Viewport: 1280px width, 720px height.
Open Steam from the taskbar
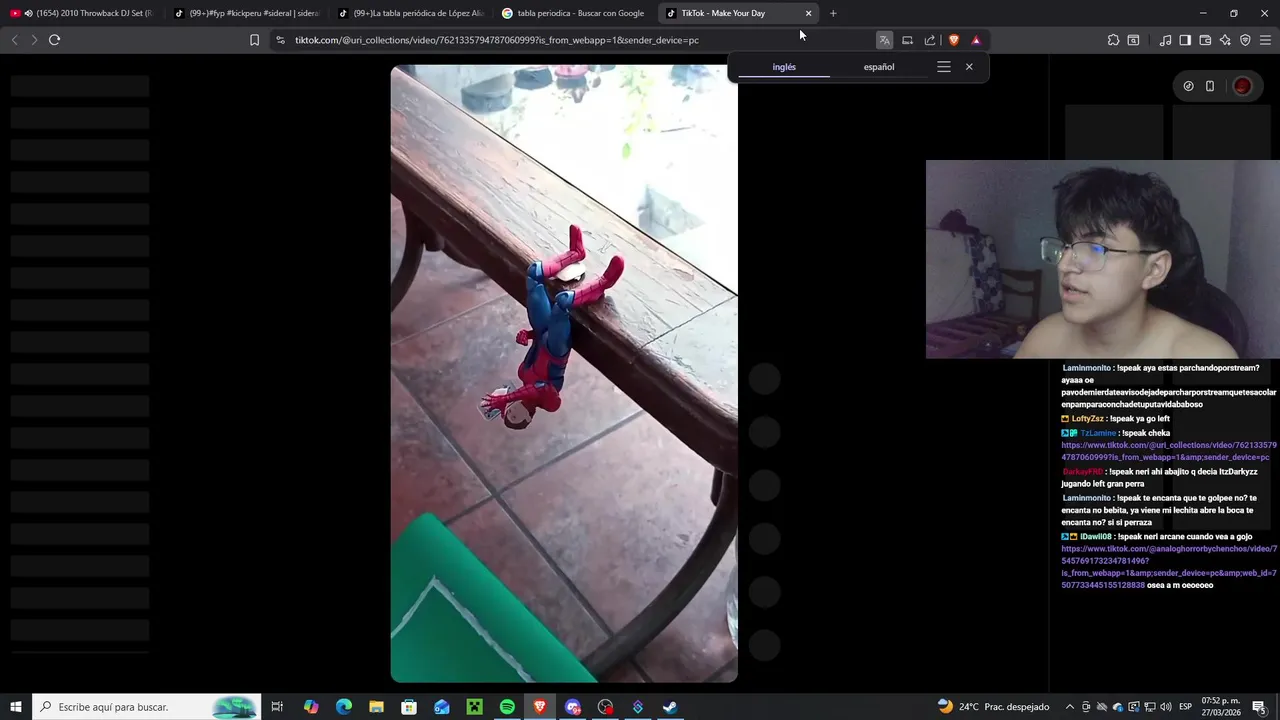pos(670,707)
